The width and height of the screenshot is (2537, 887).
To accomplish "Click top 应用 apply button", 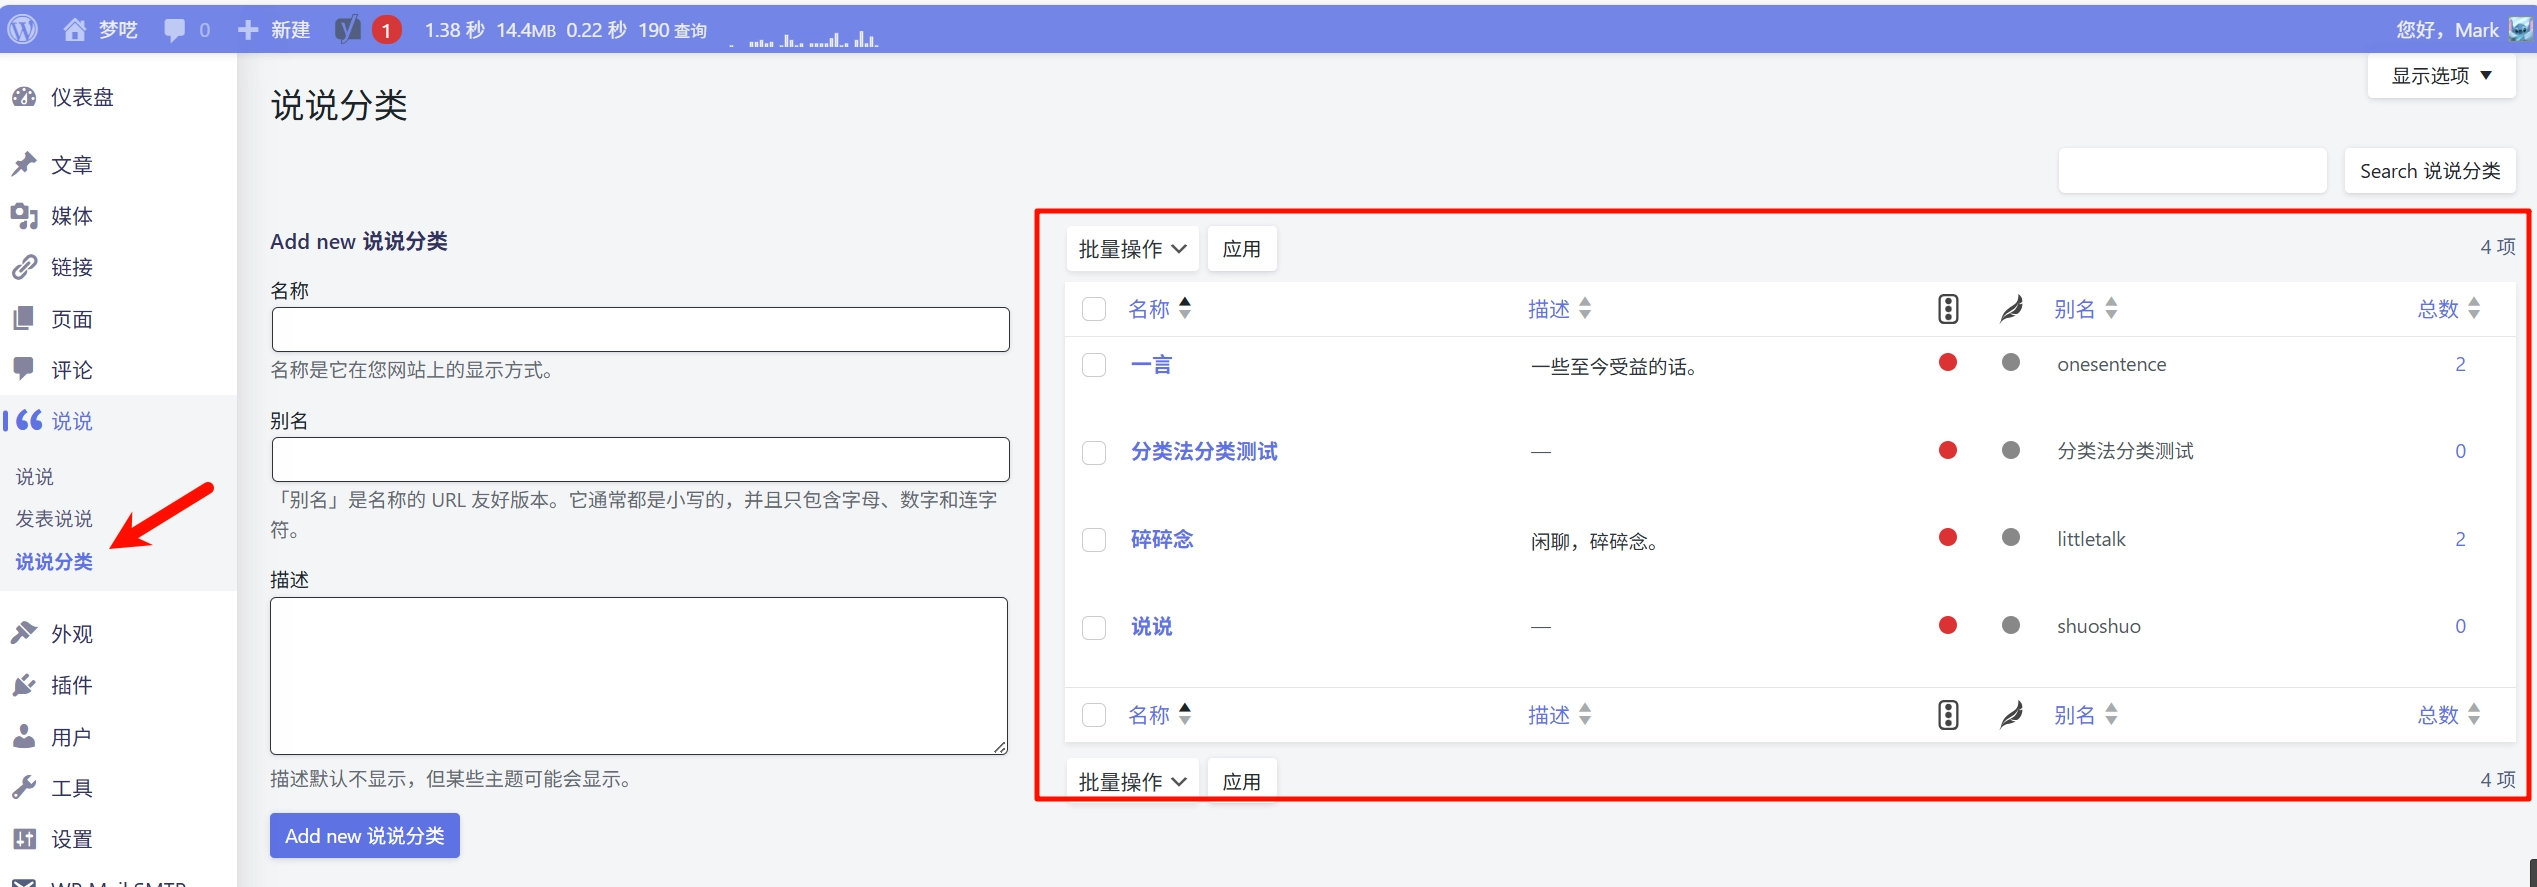I will coord(1242,249).
